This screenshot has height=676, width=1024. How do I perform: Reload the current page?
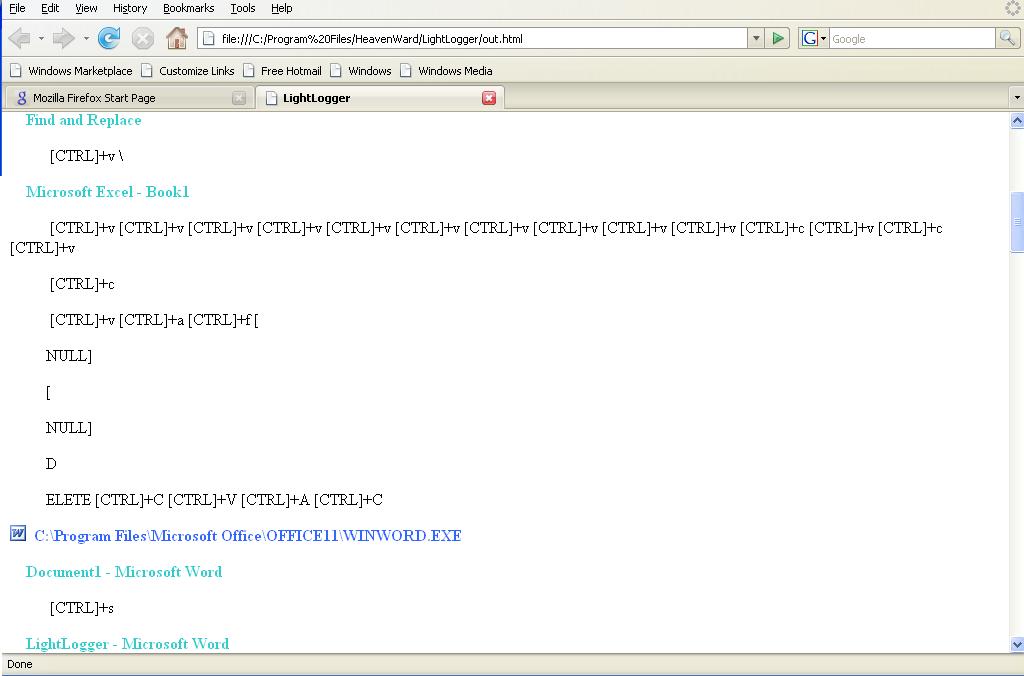point(109,39)
